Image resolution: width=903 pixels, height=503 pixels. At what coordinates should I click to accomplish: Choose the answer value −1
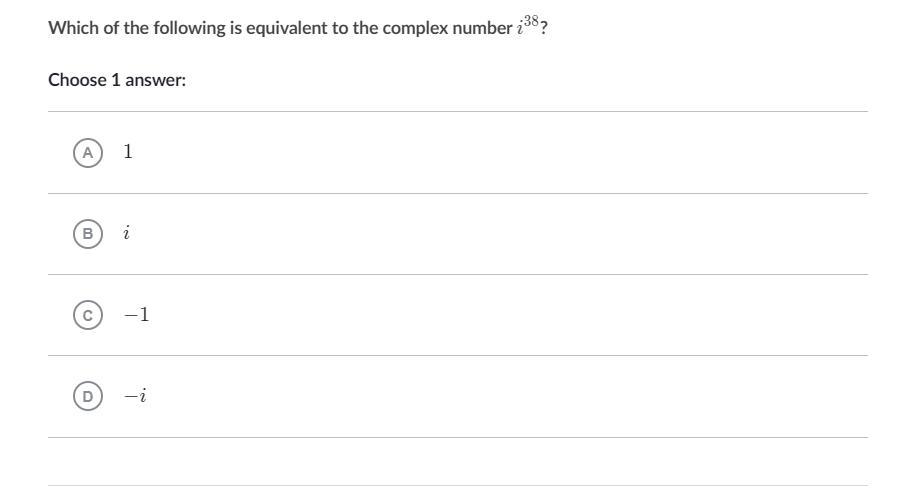136,315
